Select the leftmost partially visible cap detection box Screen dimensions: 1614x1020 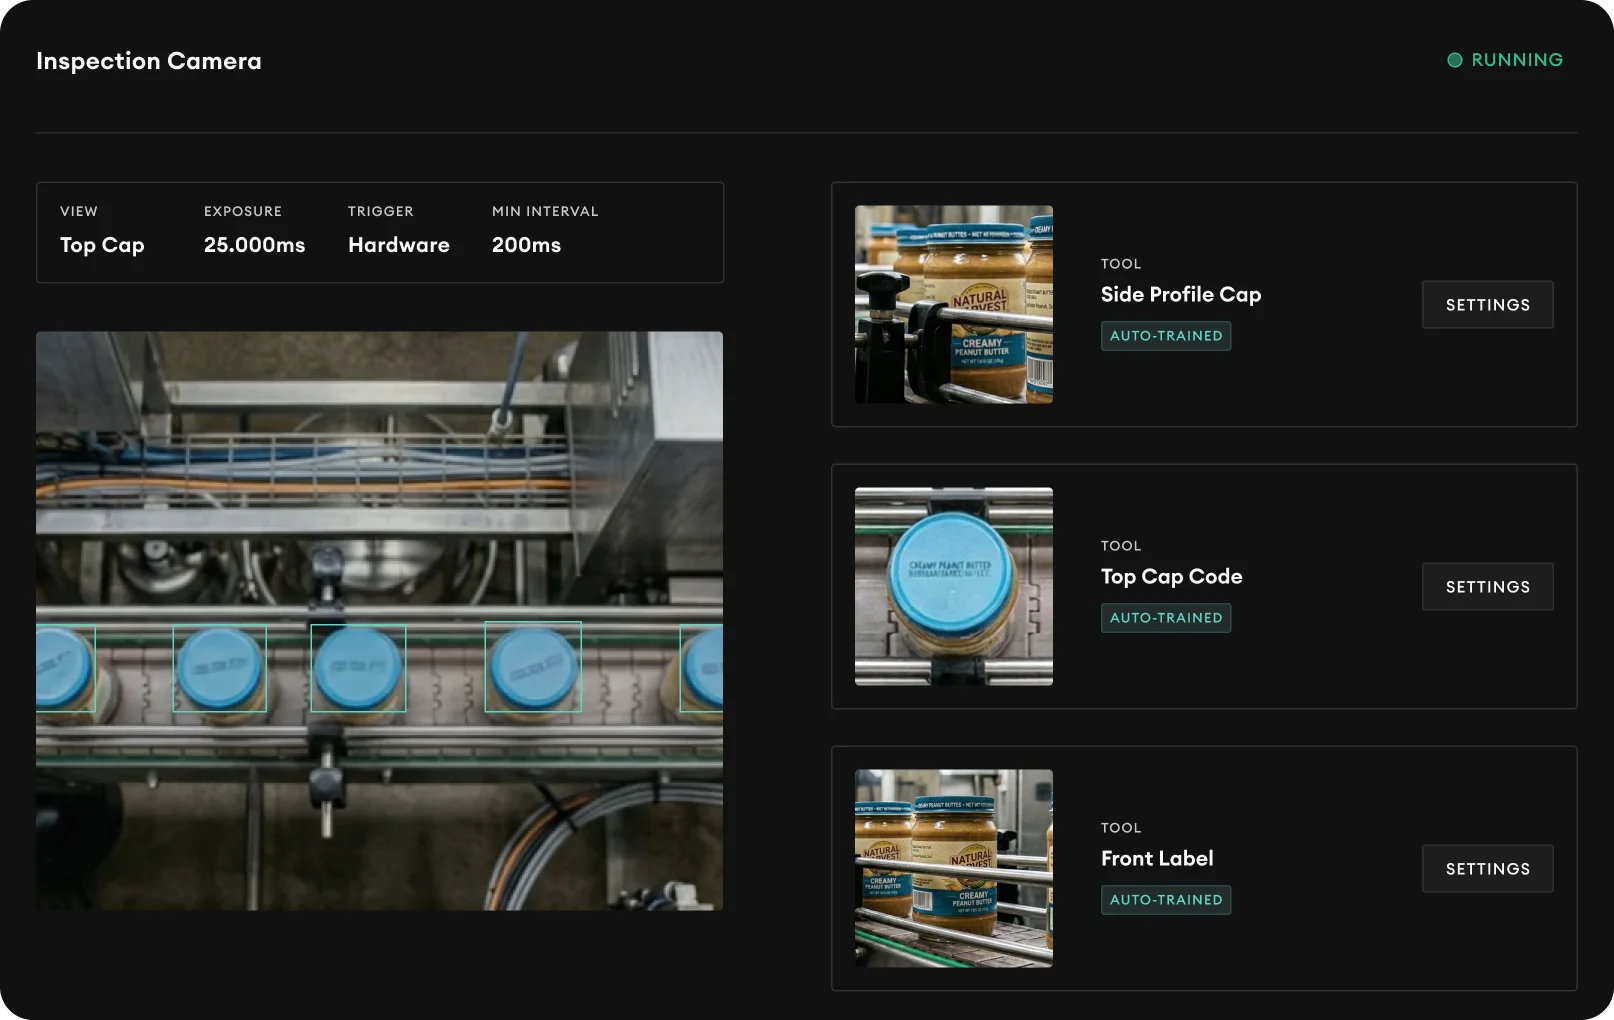65,669
